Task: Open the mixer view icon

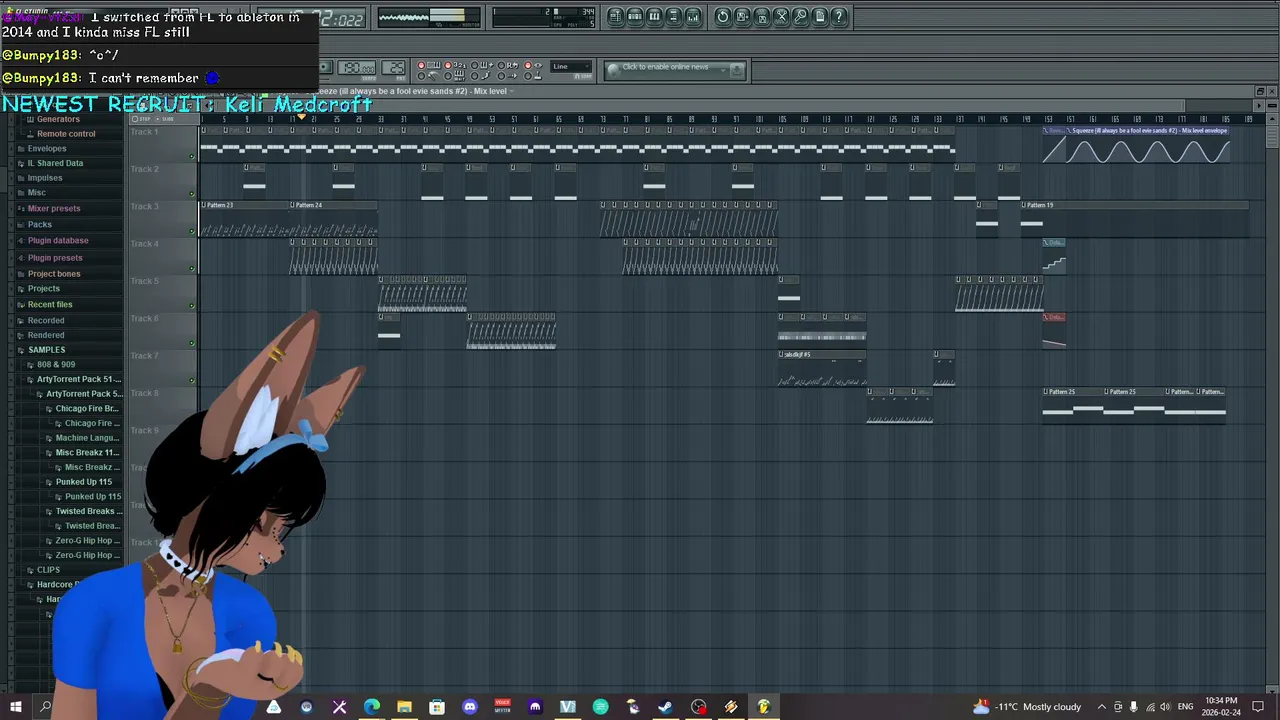Action: tap(693, 16)
